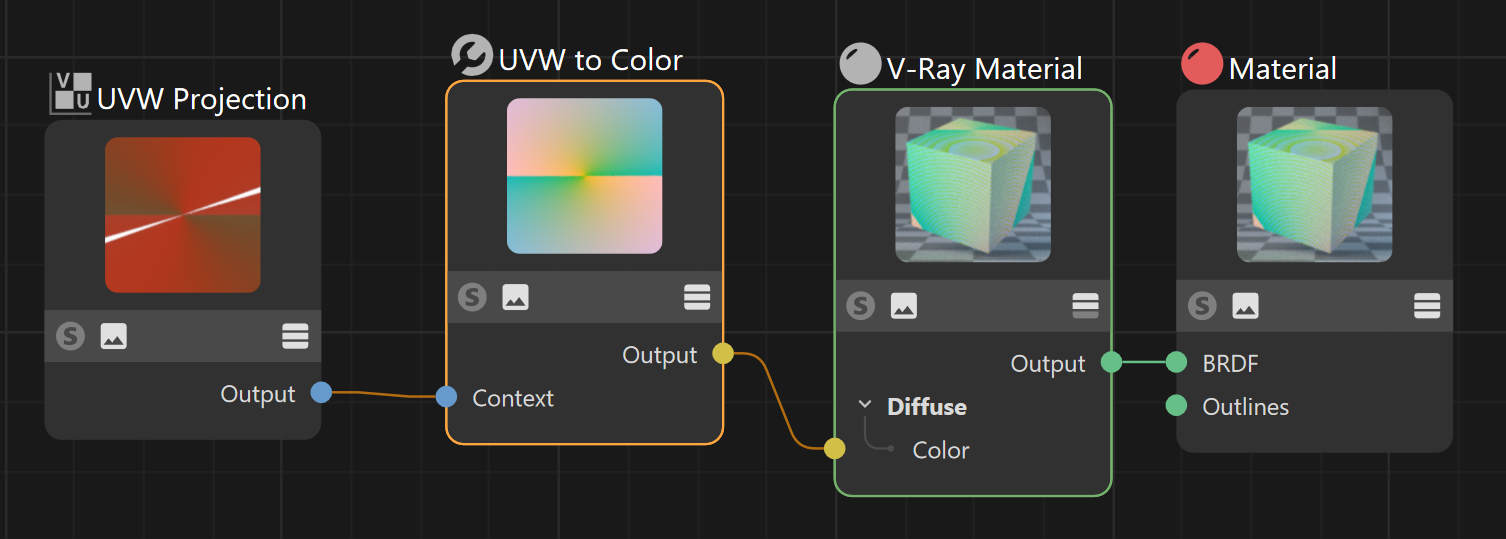Open the hamburger menu on UVW to Color node
Image resolution: width=1506 pixels, height=539 pixels.
697,297
